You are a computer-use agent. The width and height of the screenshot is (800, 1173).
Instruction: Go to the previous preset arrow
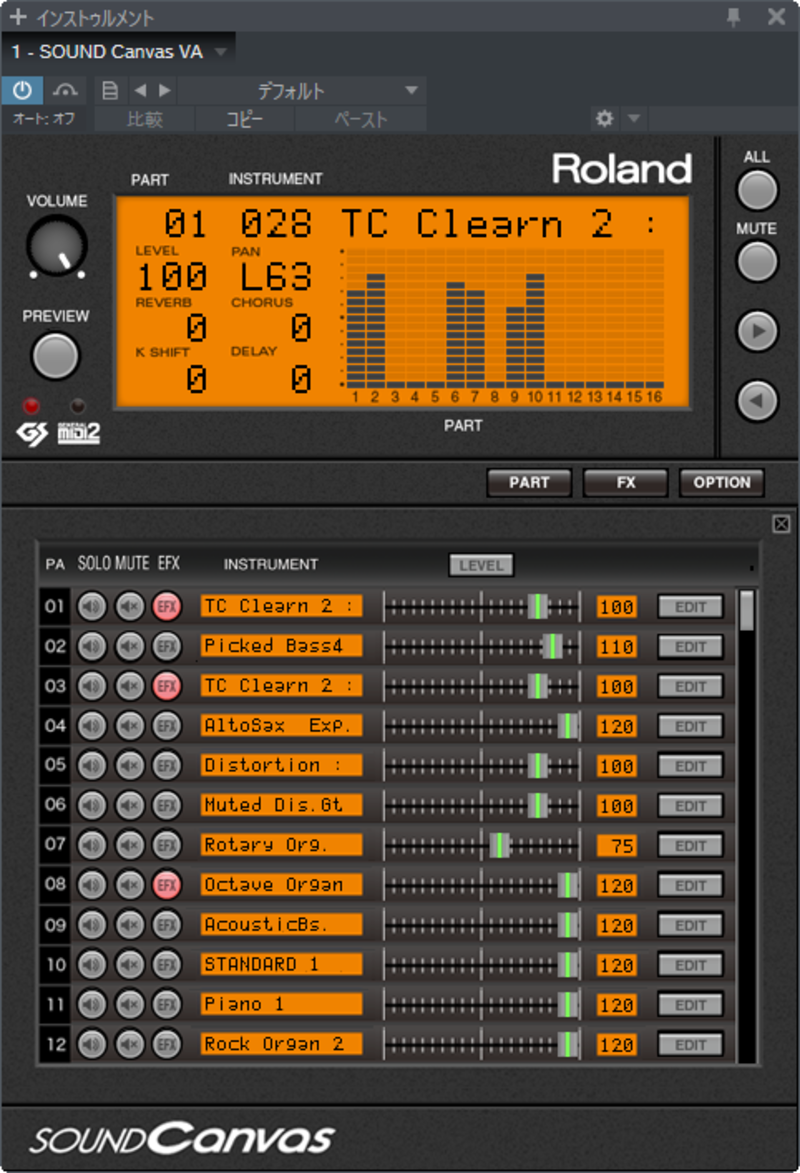[x=140, y=91]
